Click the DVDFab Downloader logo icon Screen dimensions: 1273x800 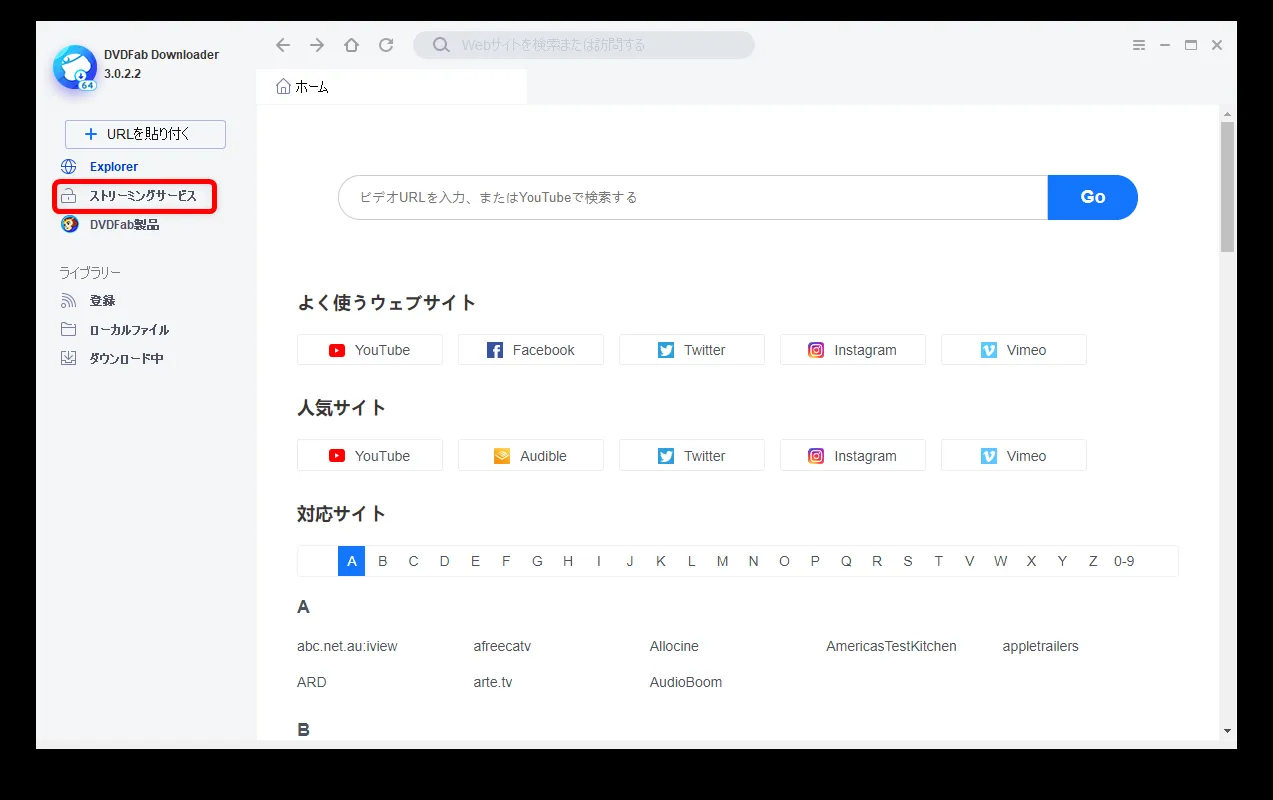point(75,68)
